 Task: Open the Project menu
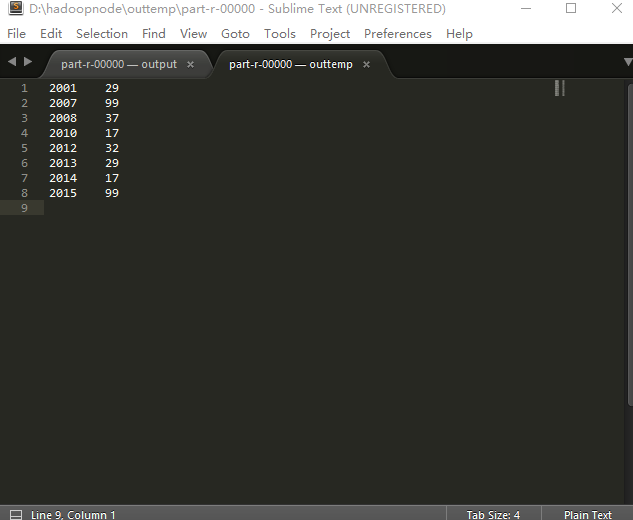[330, 34]
